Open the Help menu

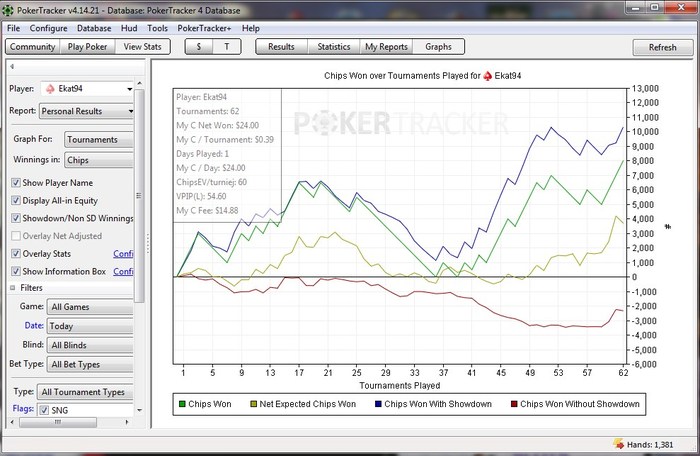[x=251, y=28]
